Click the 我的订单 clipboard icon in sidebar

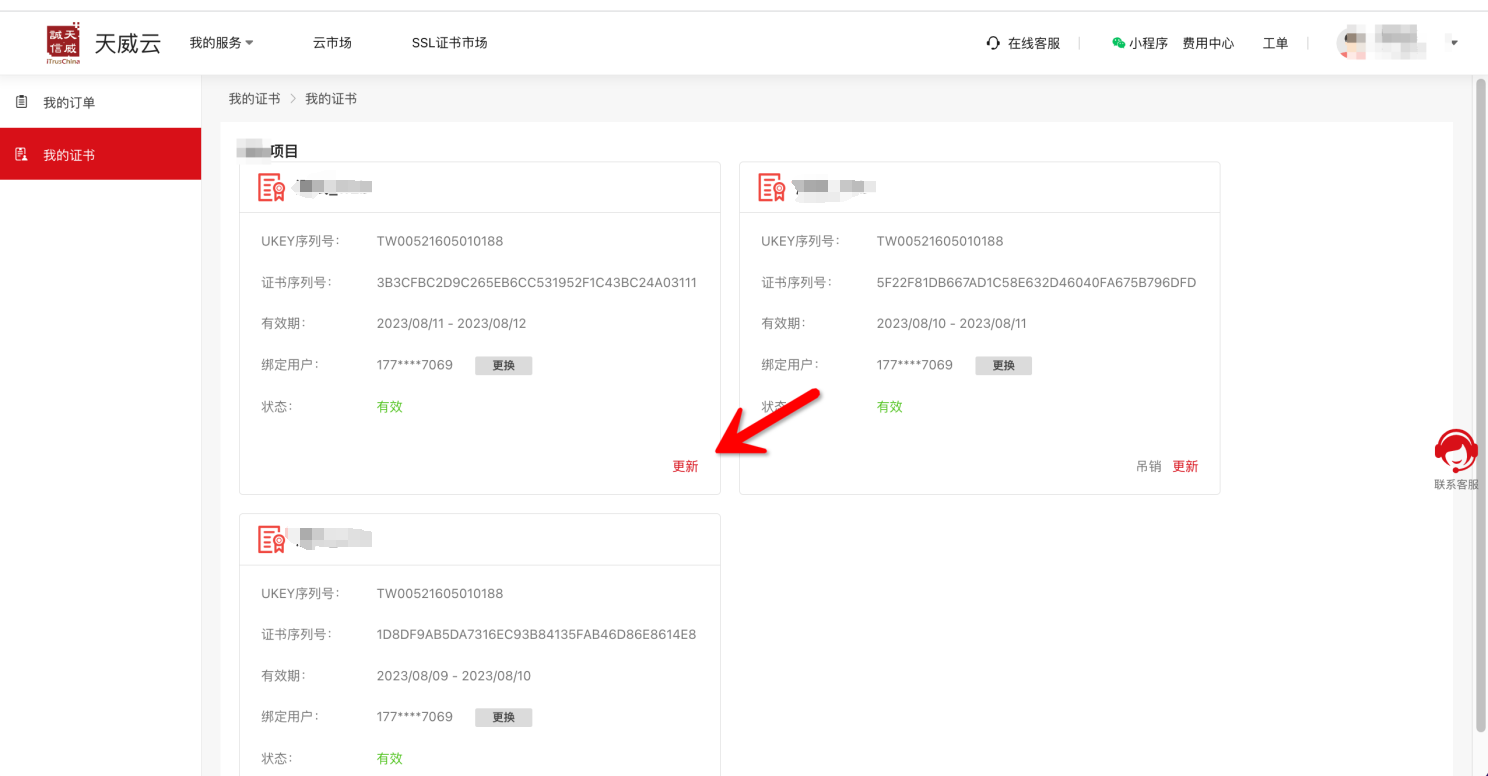[x=22, y=102]
